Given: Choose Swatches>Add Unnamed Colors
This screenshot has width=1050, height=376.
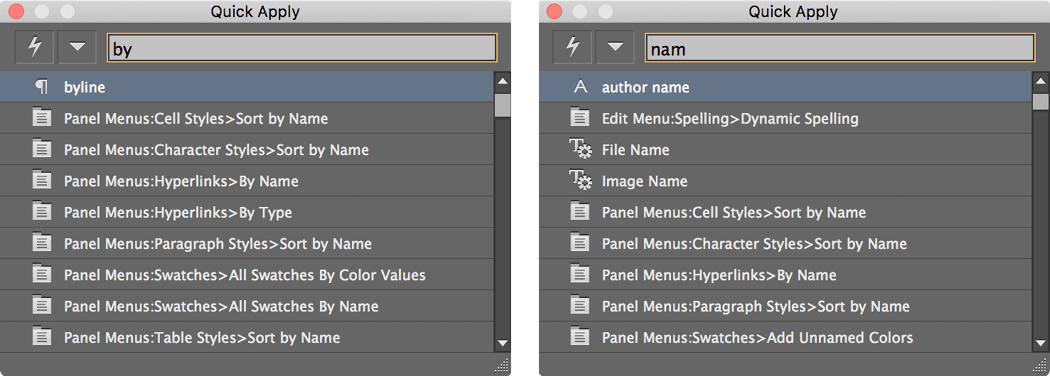Looking at the screenshot, I should click(785, 337).
